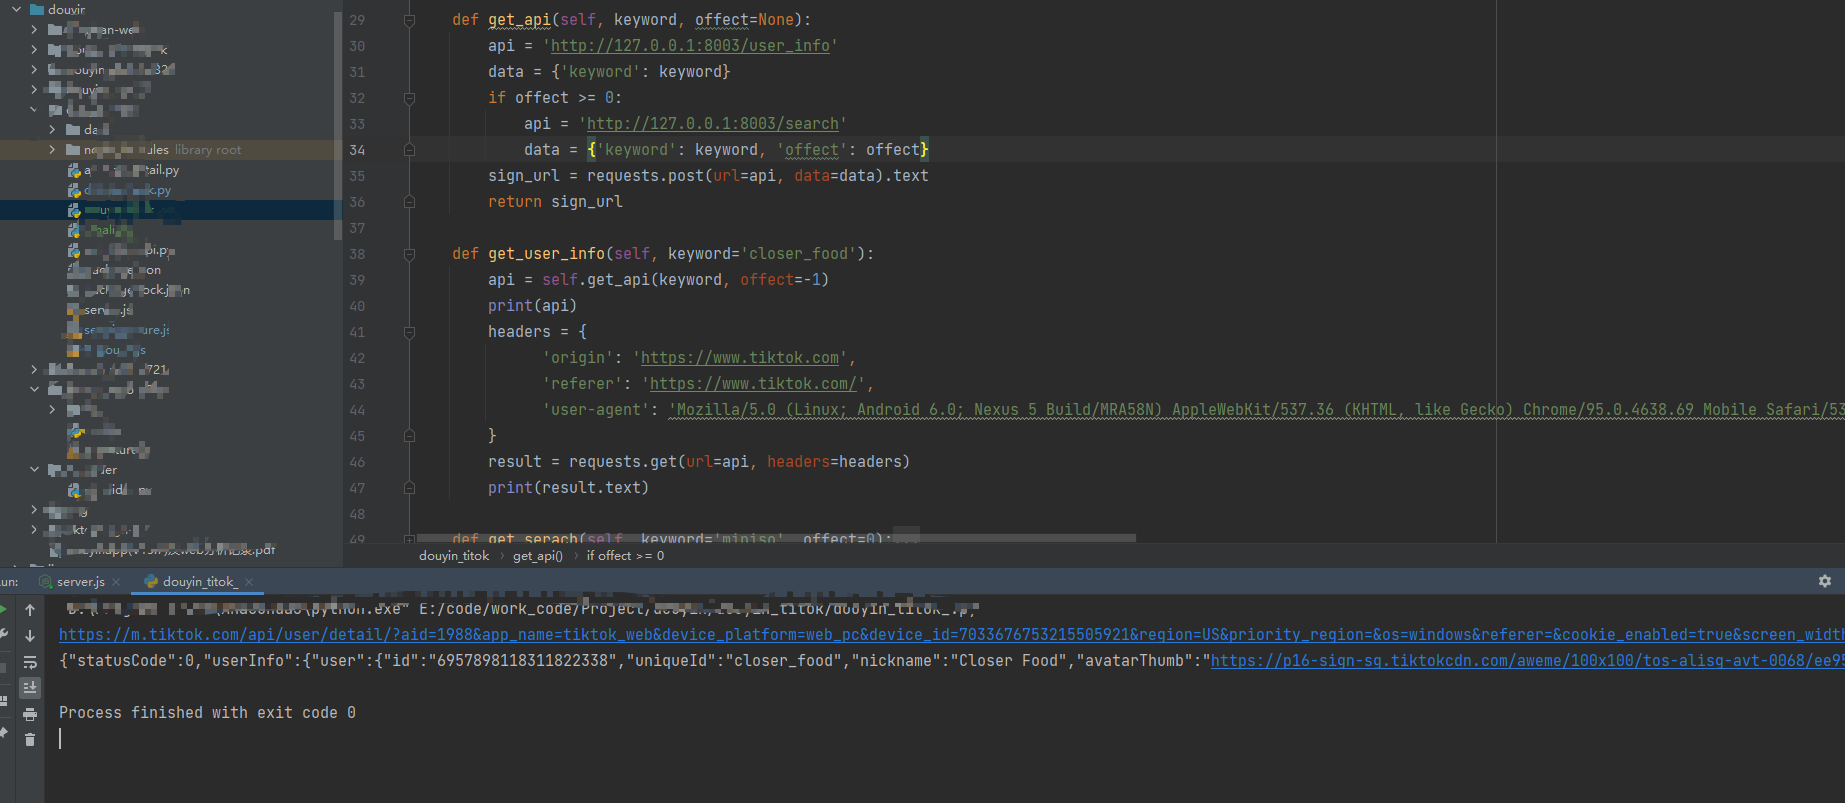The image size is (1845, 803).
Task: Expand the node_modules library root folder
Action: 52,150
